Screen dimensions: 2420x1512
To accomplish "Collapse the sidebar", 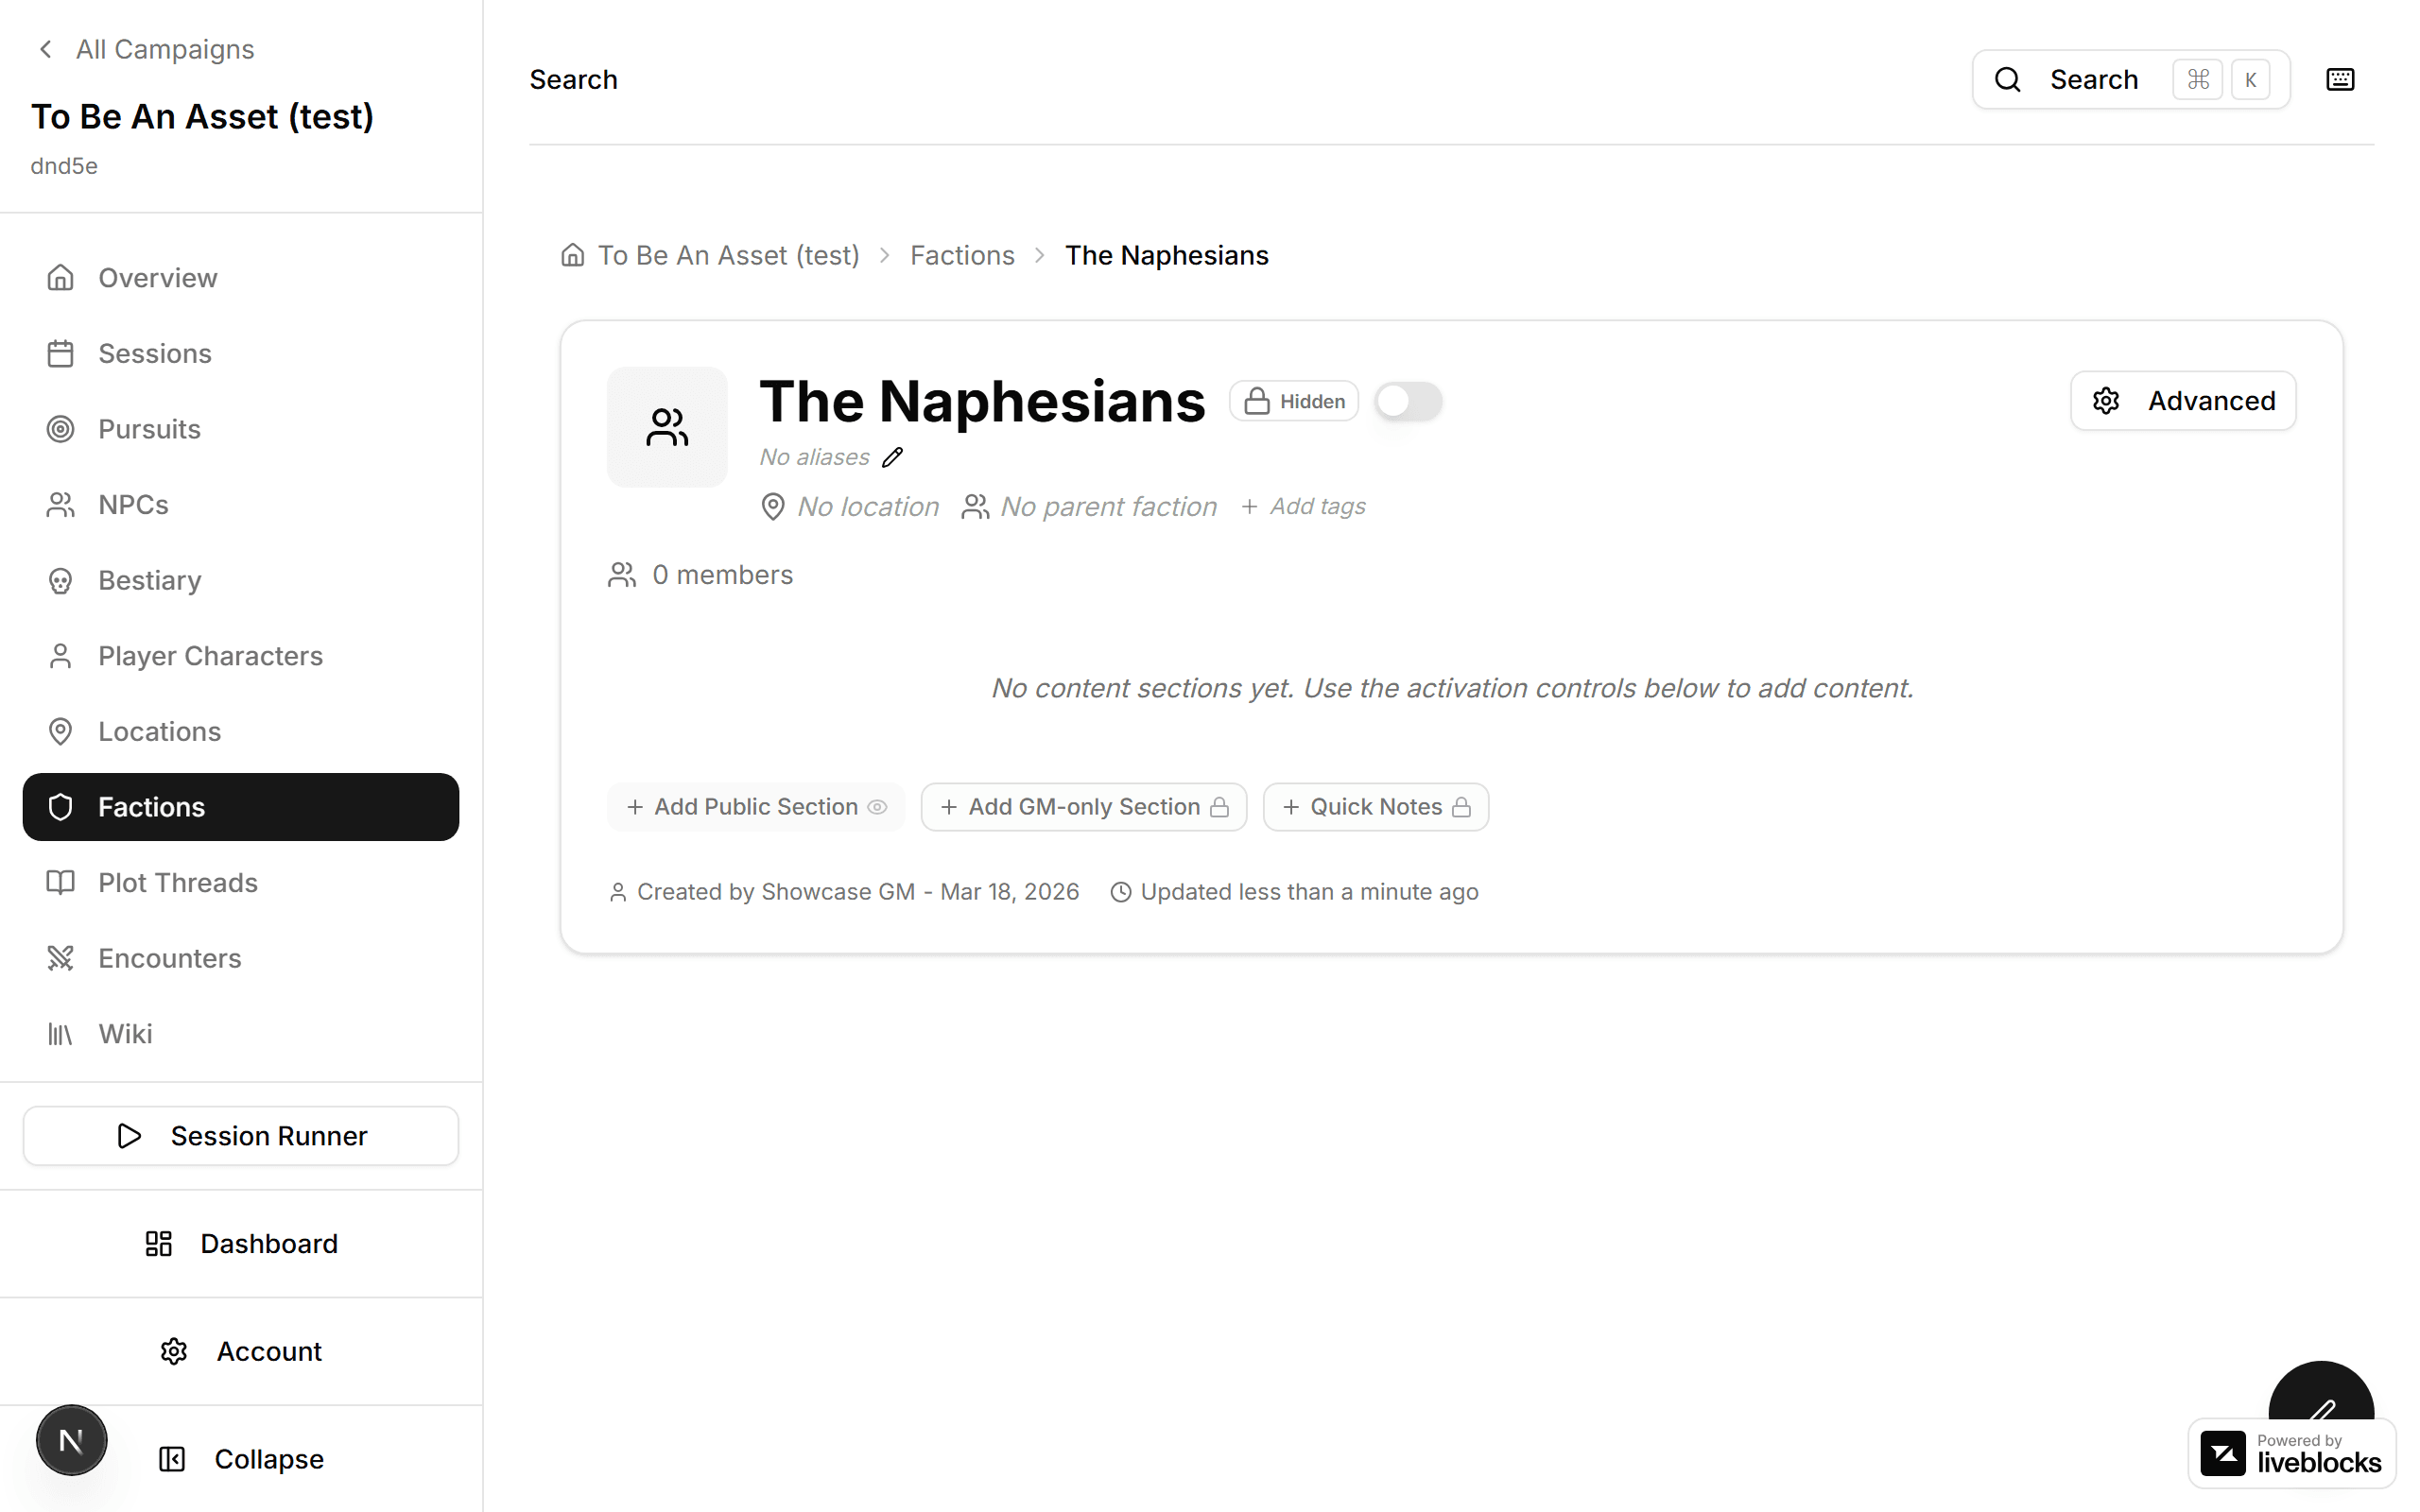I will pyautogui.click(x=240, y=1458).
